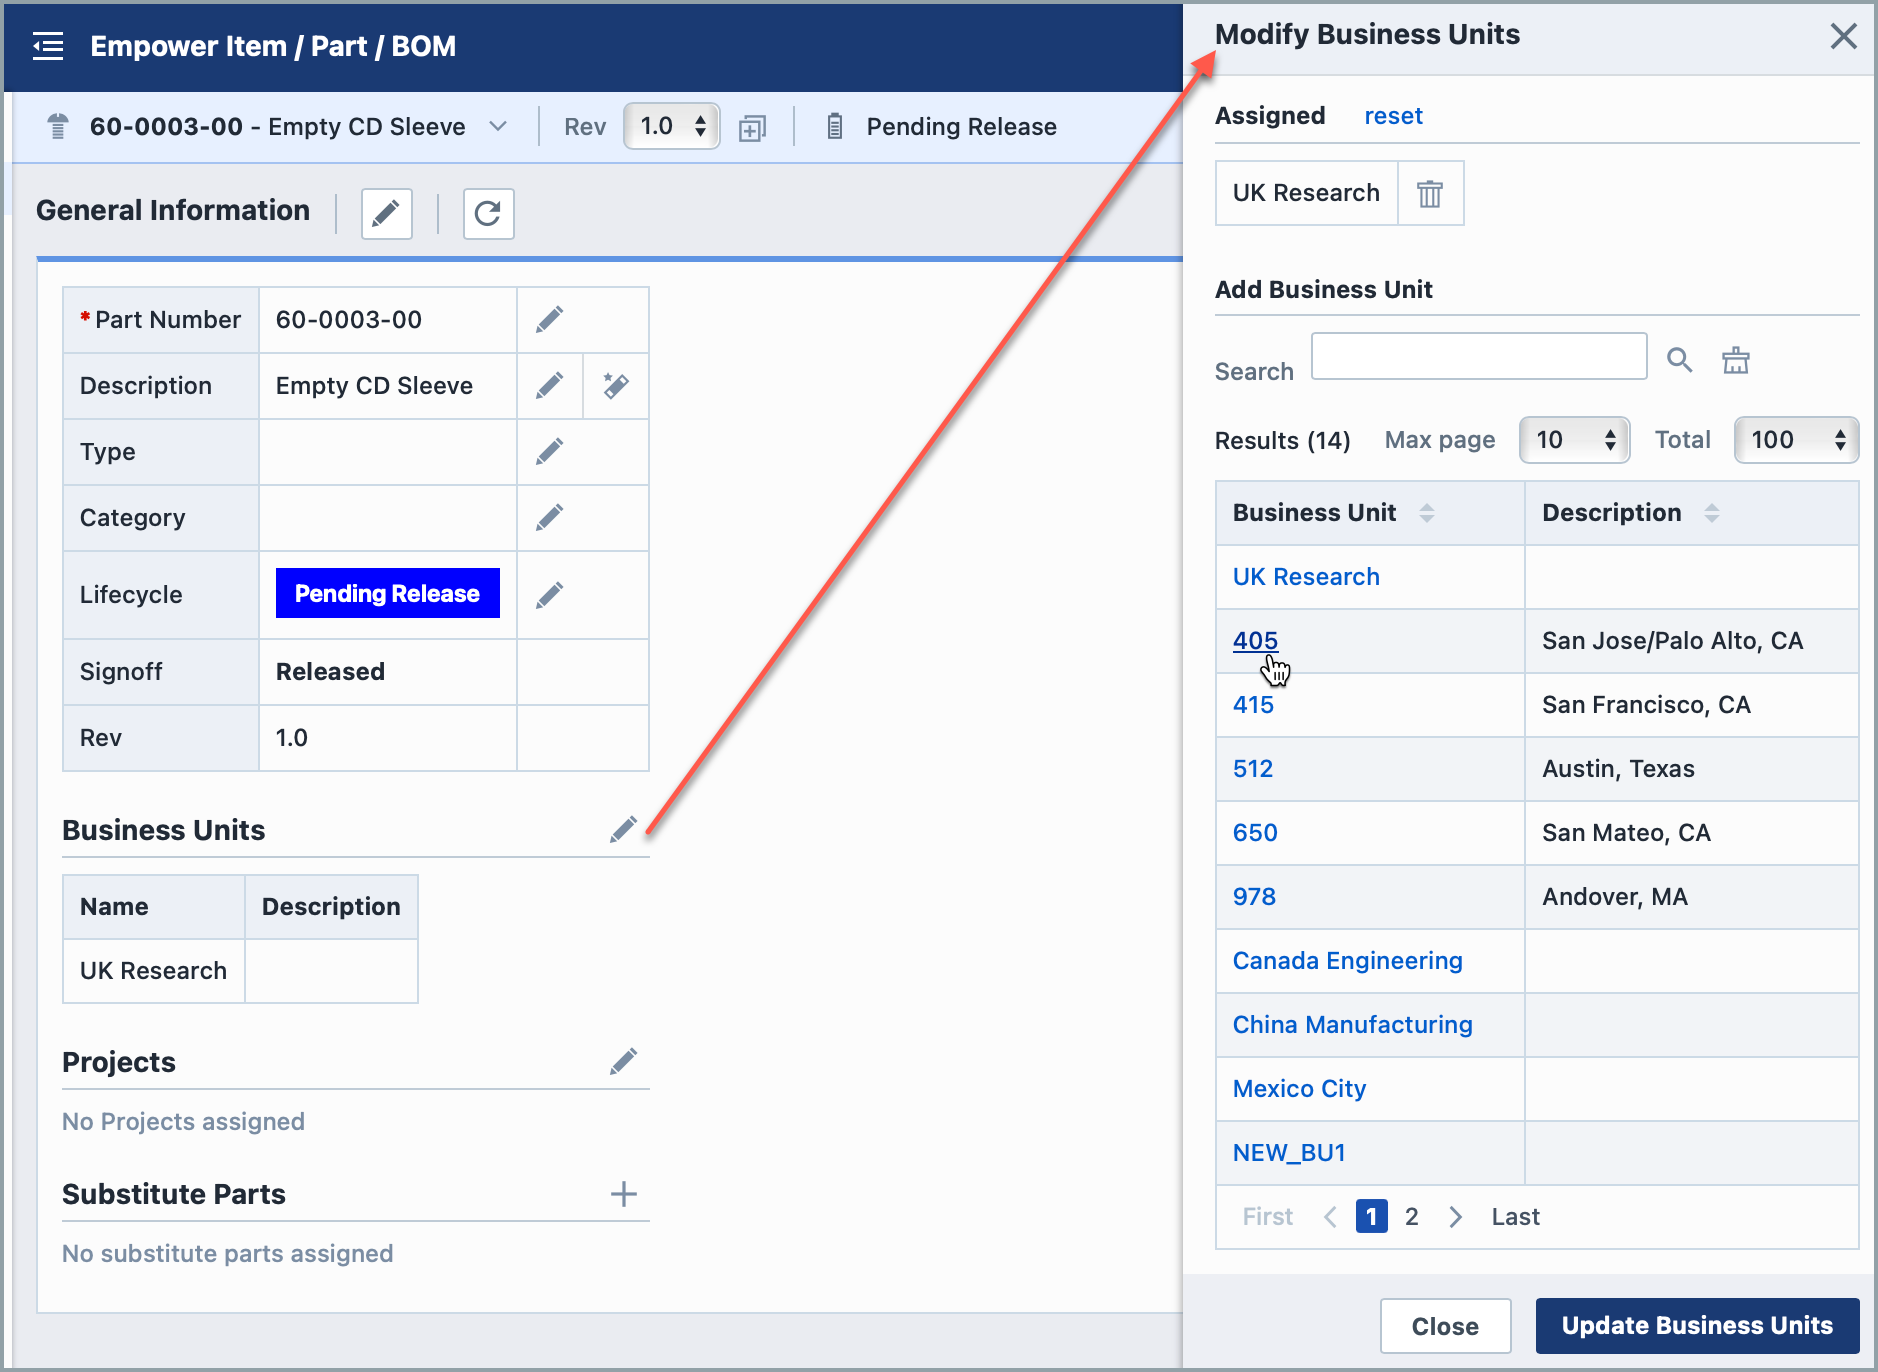The width and height of the screenshot is (1878, 1372).
Task: Open the Max page size dropdown
Action: (x=1574, y=440)
